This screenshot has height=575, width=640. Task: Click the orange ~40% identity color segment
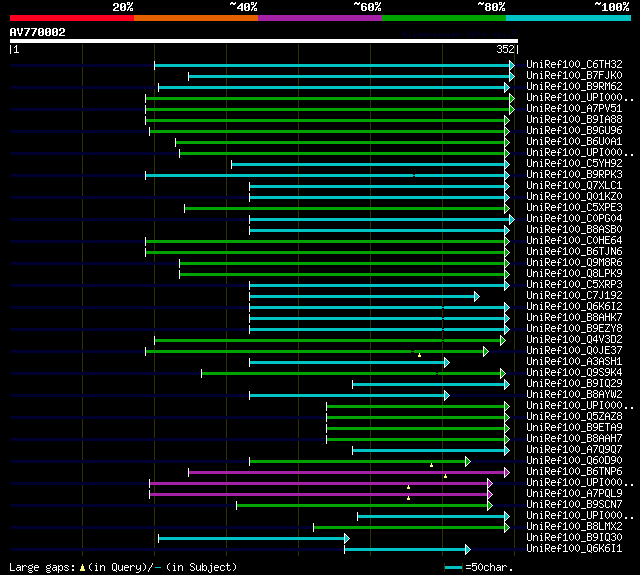pos(196,18)
